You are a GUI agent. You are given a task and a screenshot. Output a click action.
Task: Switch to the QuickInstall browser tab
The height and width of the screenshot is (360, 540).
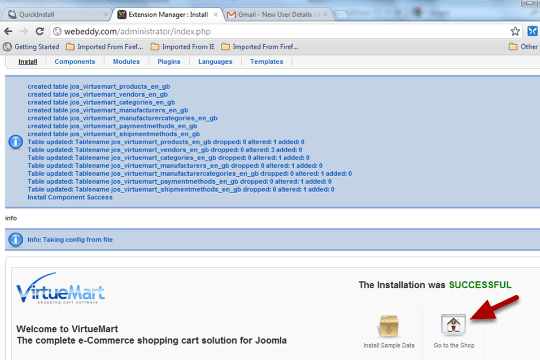[x=57, y=14]
